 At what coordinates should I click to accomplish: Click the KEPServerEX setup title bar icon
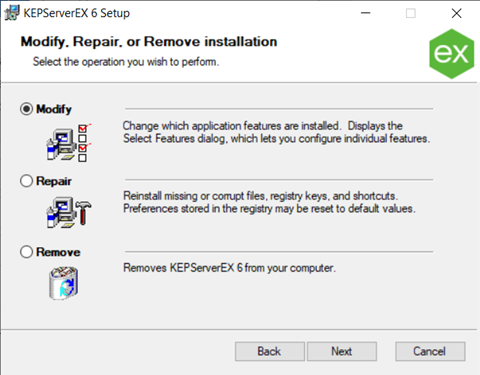click(12, 13)
